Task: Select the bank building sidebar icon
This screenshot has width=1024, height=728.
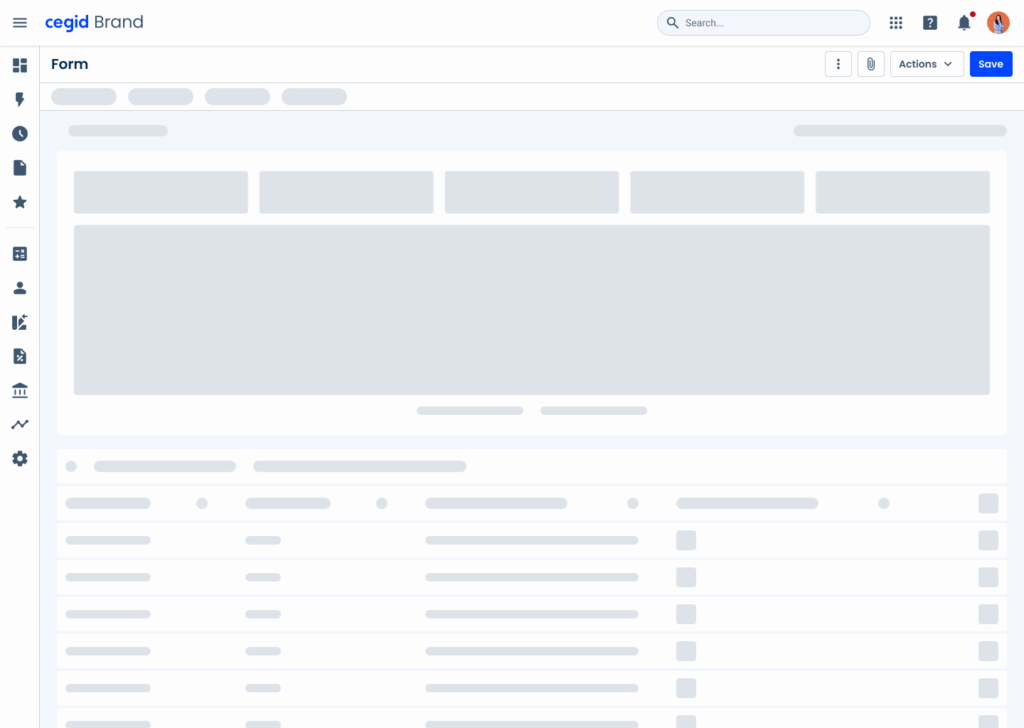Action: 20,390
